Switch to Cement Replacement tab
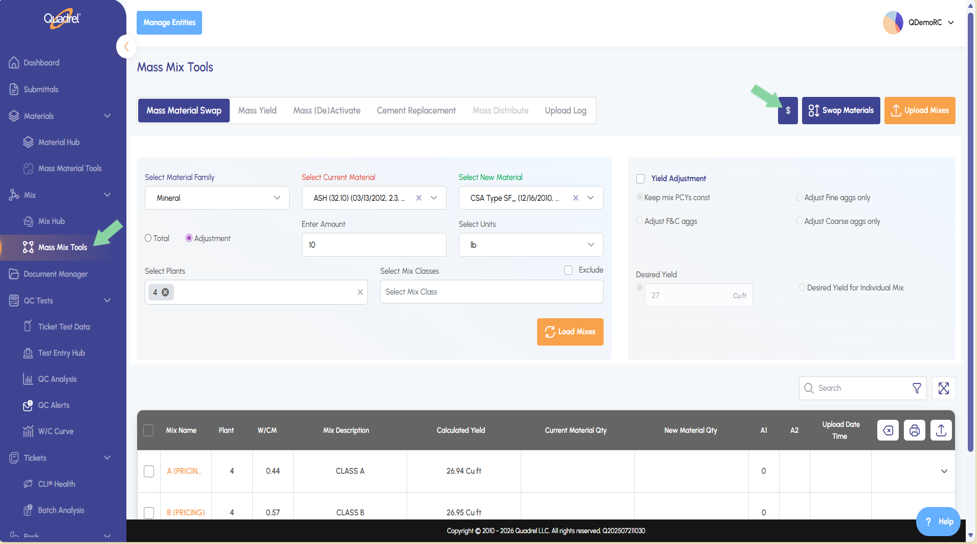977x544 pixels. coord(416,111)
